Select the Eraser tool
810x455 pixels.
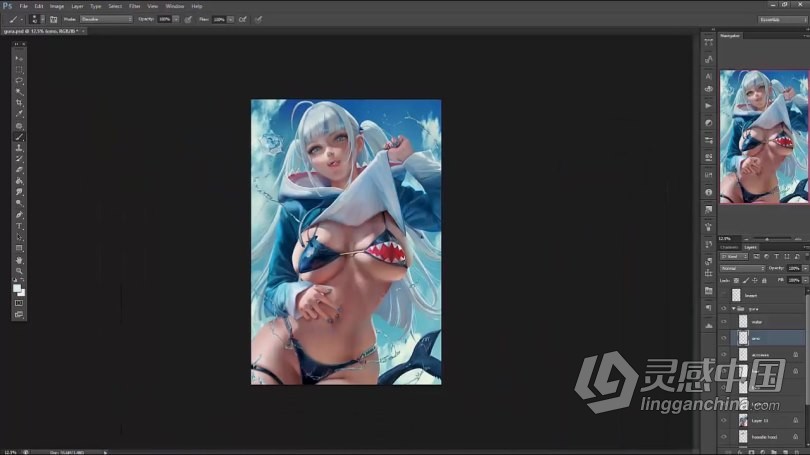pyautogui.click(x=19, y=170)
